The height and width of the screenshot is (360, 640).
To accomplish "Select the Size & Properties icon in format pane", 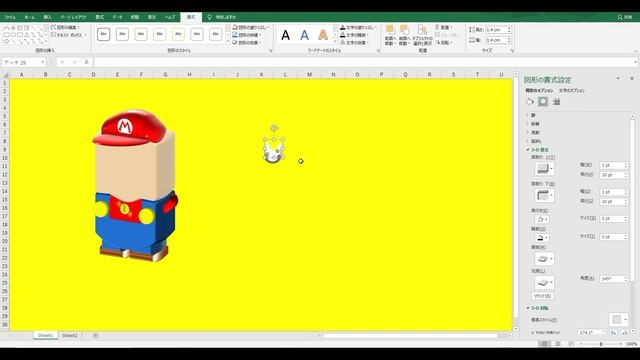I will 556,102.
